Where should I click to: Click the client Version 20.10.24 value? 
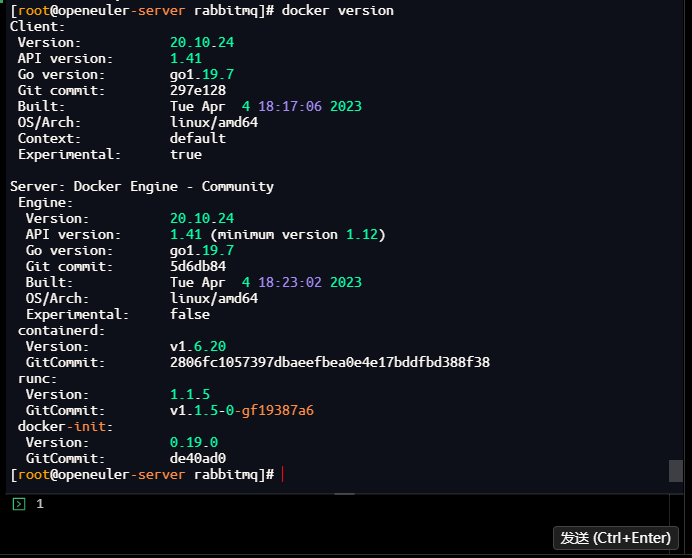coord(202,42)
